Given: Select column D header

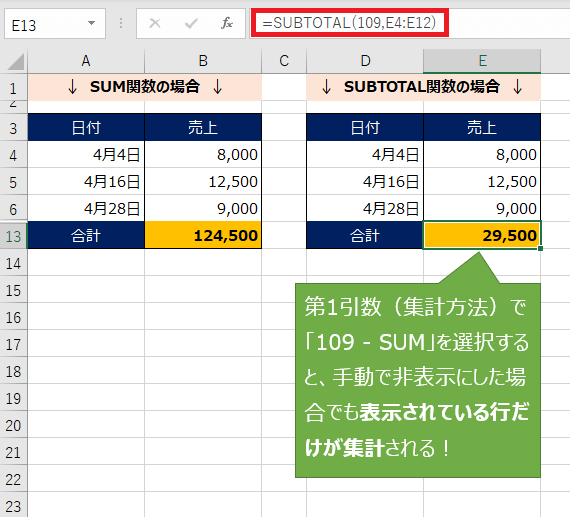Looking at the screenshot, I should click(x=365, y=61).
